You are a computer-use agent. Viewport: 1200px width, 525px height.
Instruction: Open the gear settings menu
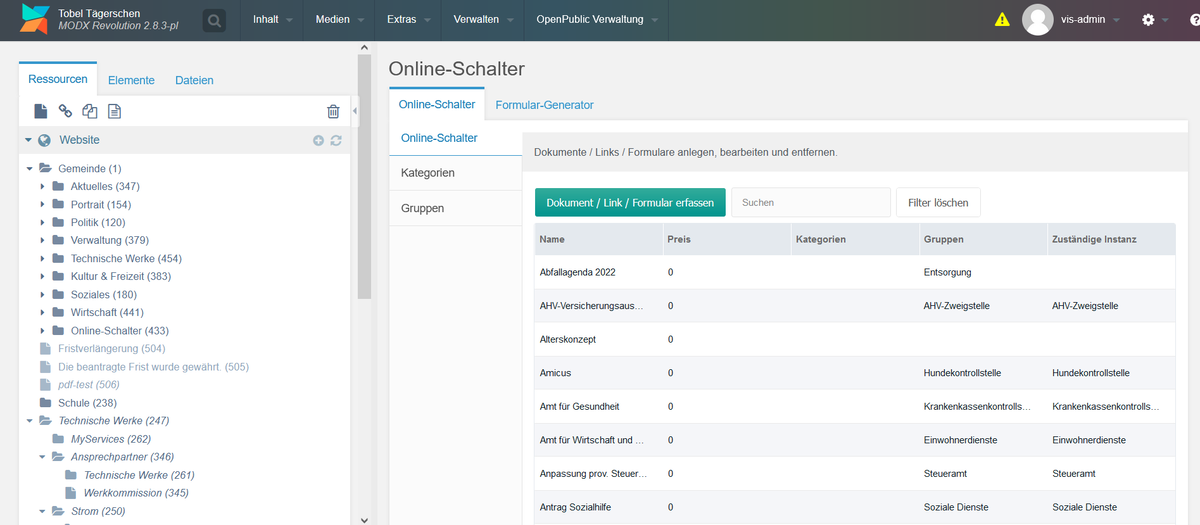coord(1148,20)
